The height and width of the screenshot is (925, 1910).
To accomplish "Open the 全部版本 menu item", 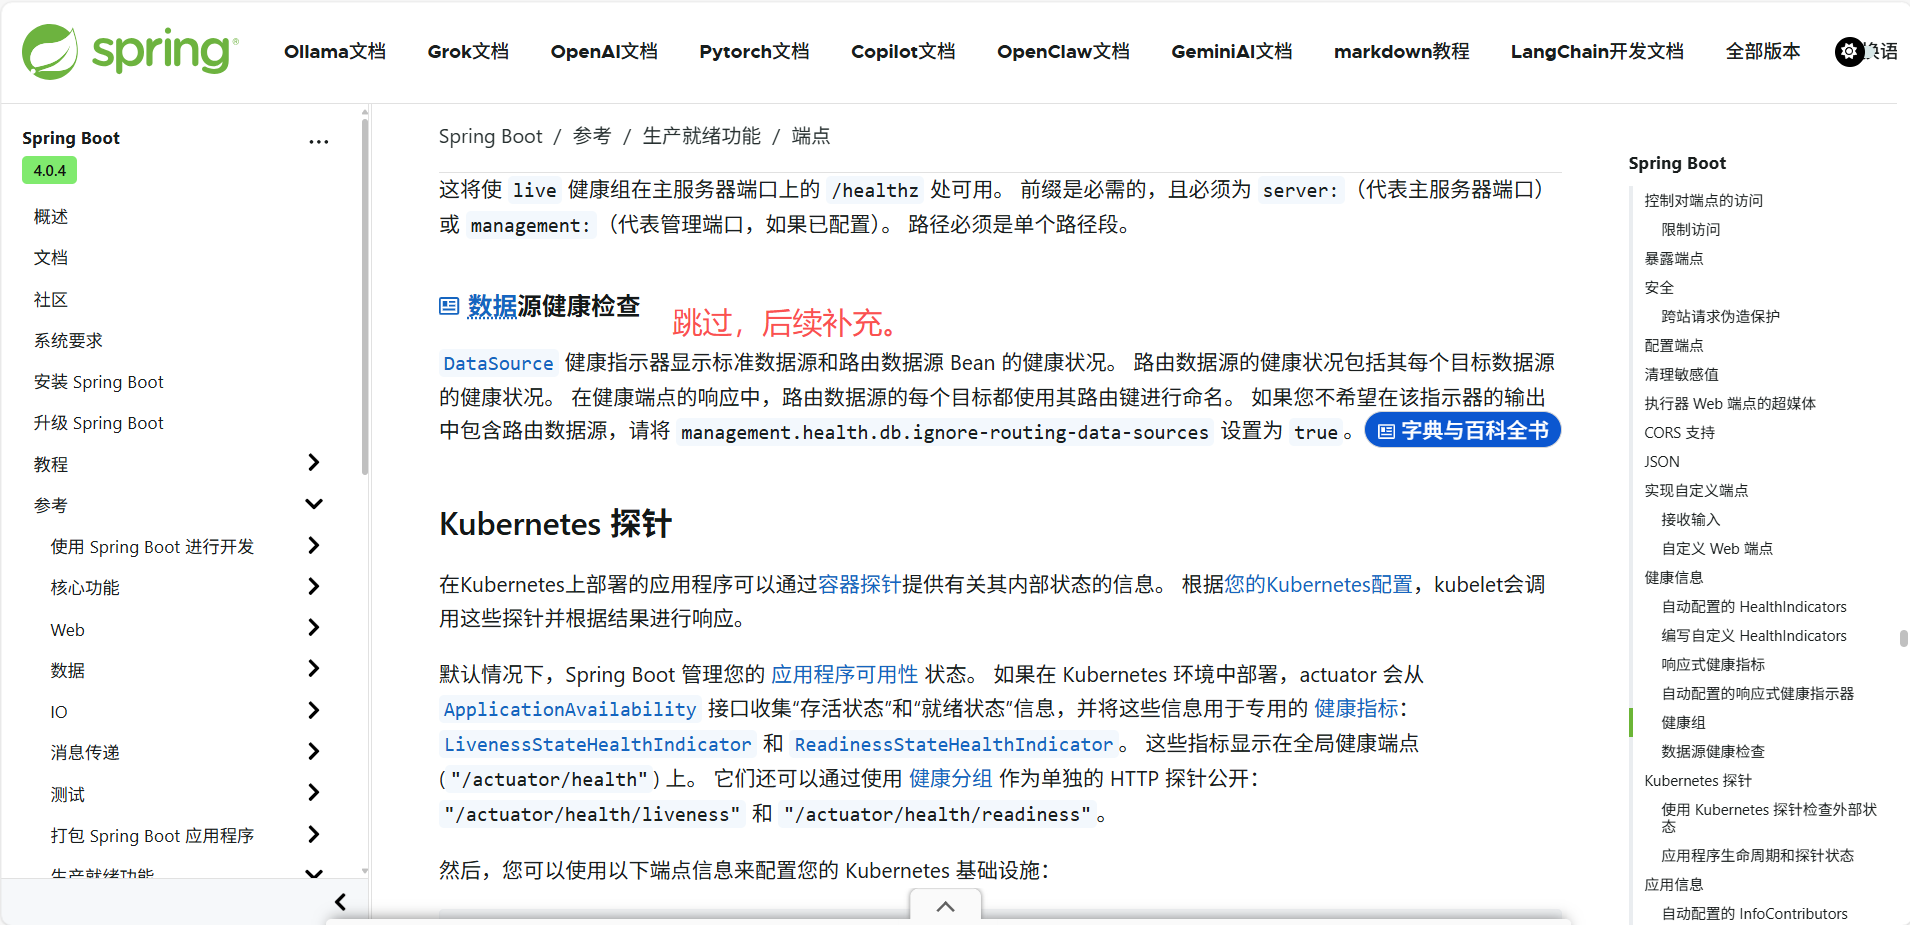I will point(1763,52).
